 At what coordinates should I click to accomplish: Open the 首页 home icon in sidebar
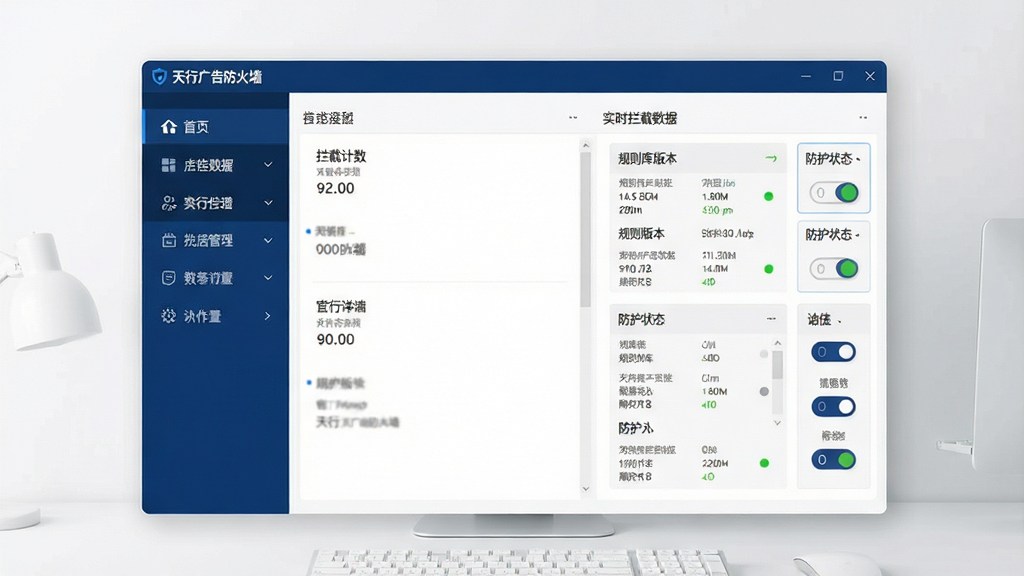(168, 127)
